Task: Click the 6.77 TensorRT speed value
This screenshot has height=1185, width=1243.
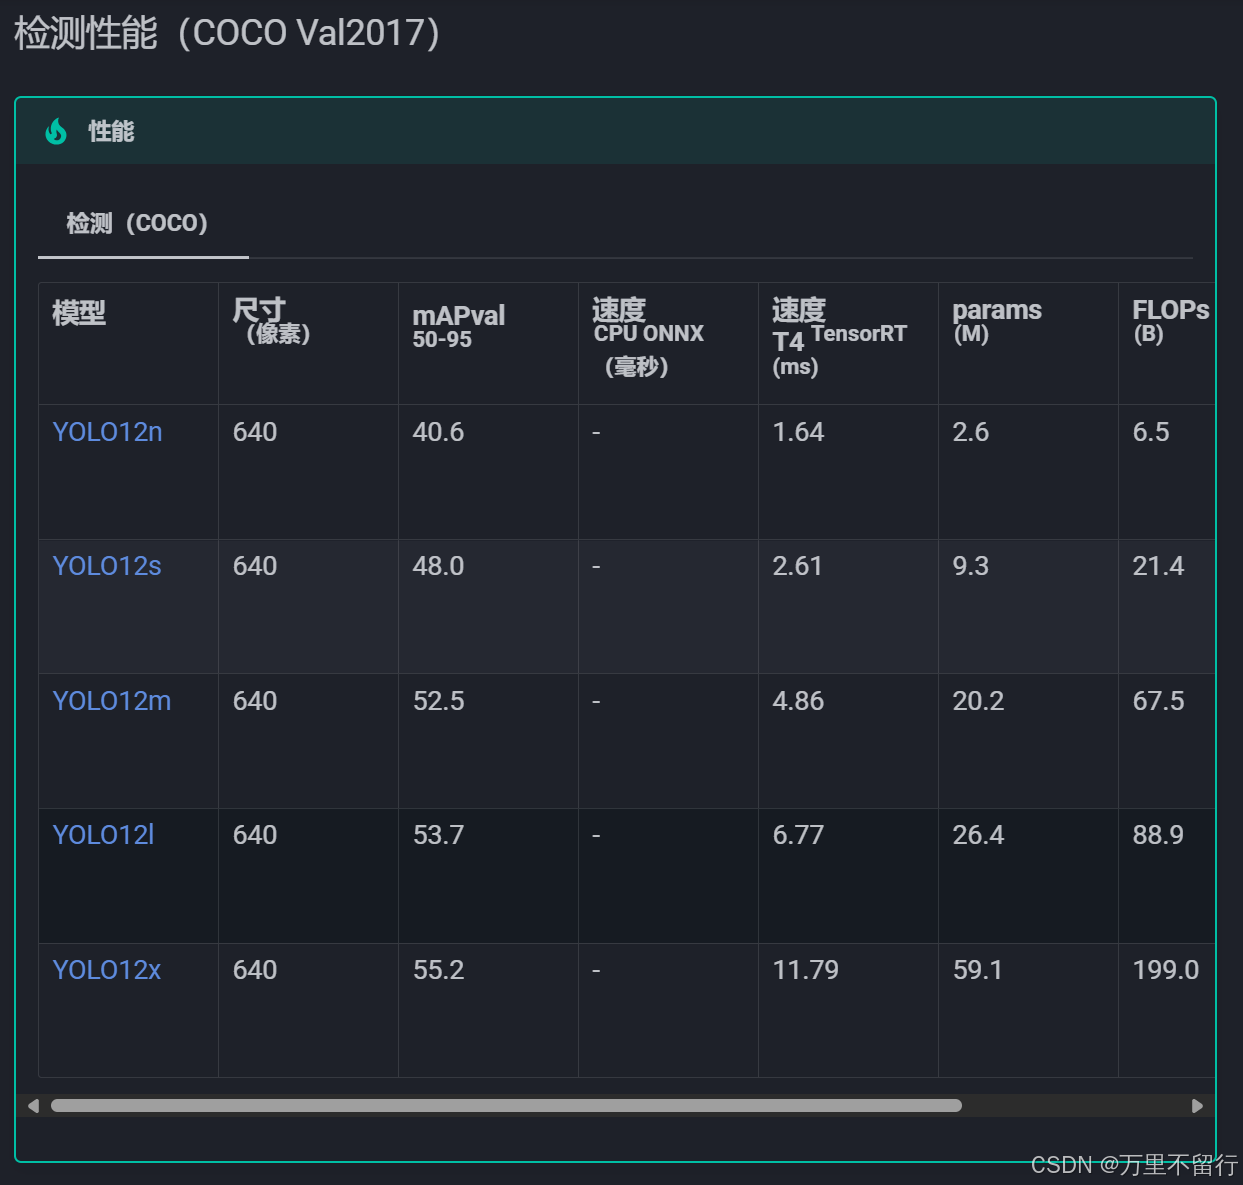Action: click(x=798, y=835)
